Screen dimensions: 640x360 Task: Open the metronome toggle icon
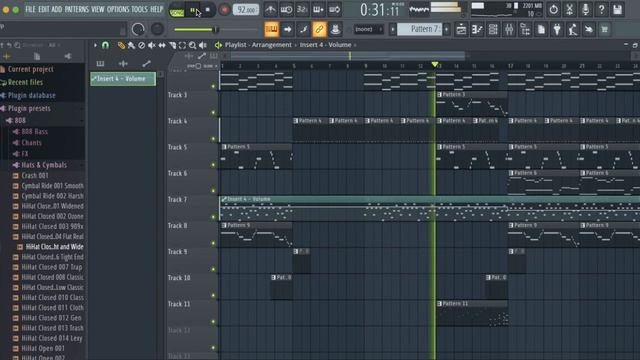[x=270, y=9]
